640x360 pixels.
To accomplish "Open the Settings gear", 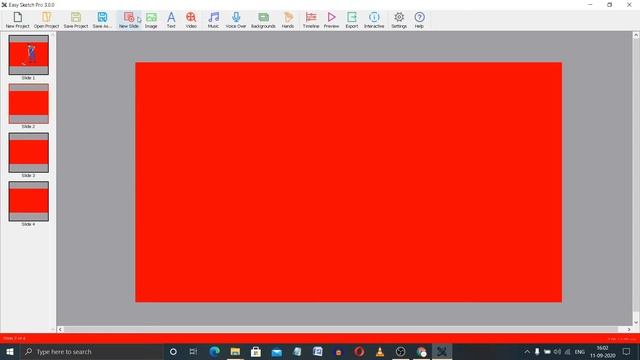I will tap(399, 20).
